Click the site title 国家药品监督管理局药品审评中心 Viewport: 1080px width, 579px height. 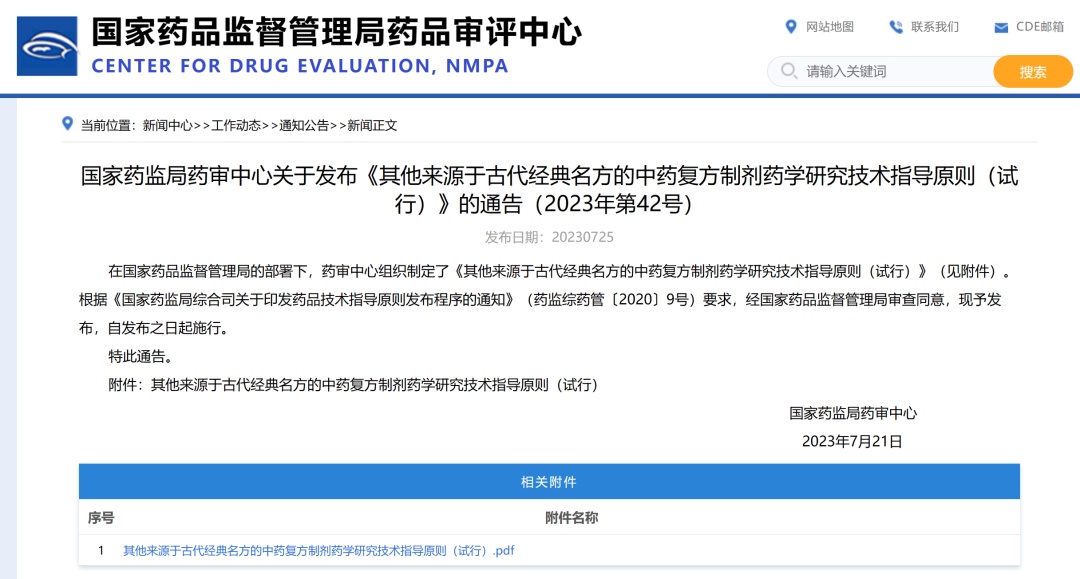(337, 32)
